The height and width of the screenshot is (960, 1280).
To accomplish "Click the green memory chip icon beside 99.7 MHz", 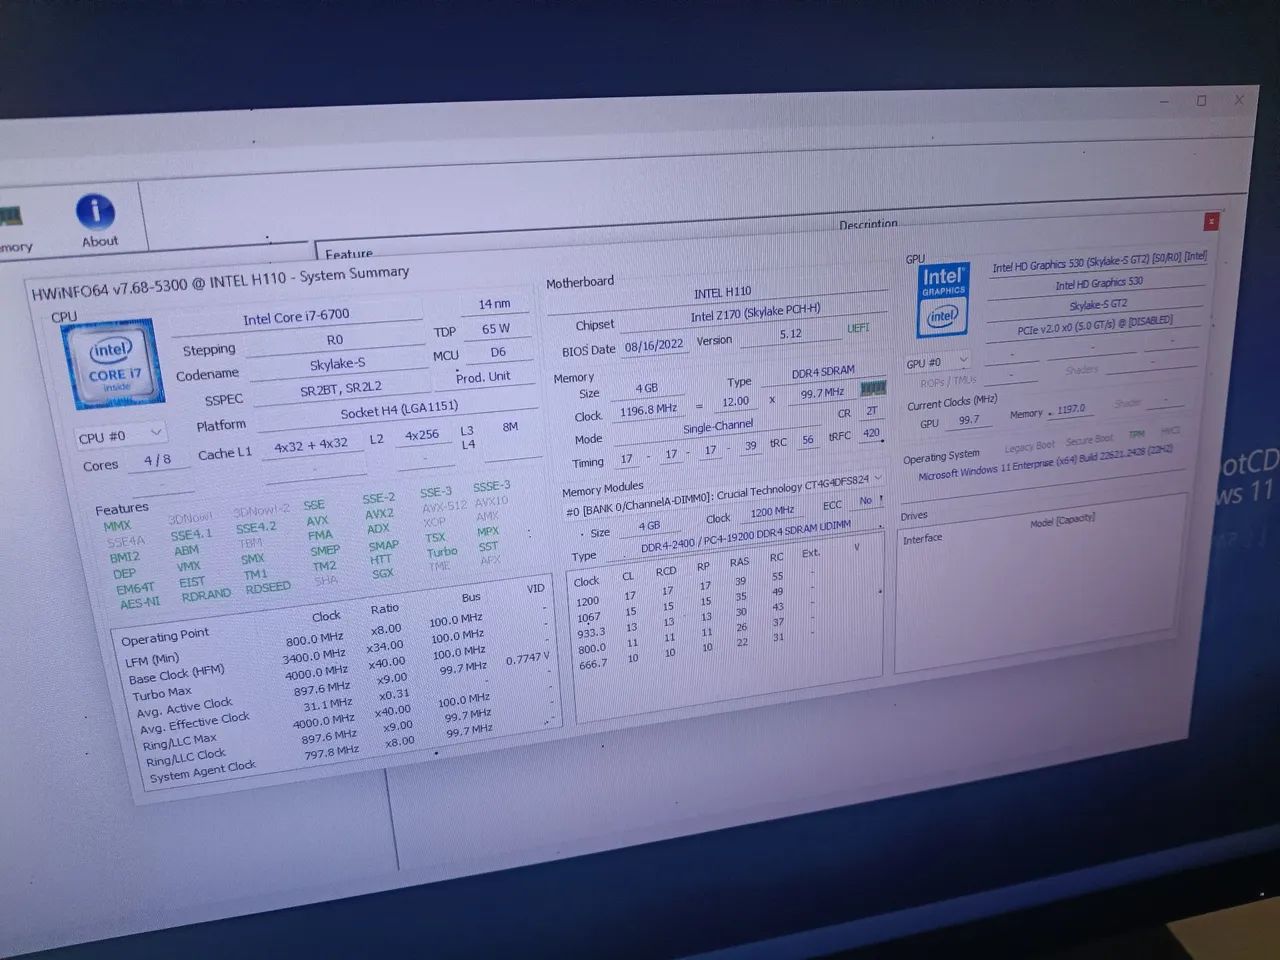I will (x=873, y=388).
